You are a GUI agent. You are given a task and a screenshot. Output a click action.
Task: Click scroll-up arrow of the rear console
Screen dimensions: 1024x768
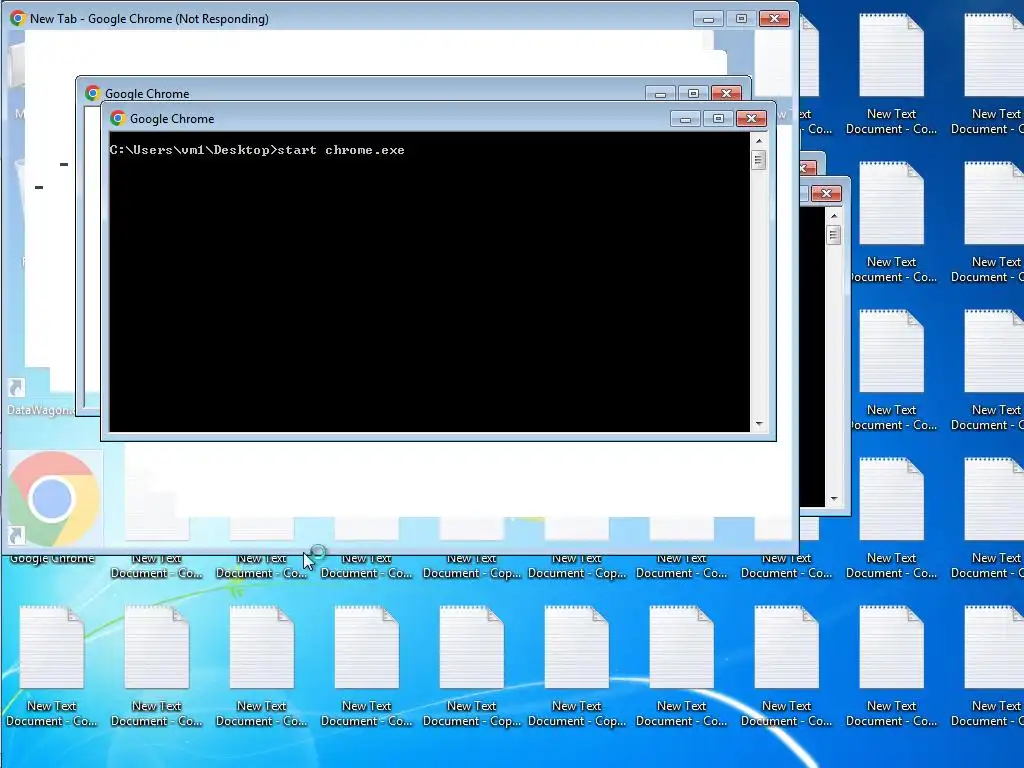click(x=833, y=216)
